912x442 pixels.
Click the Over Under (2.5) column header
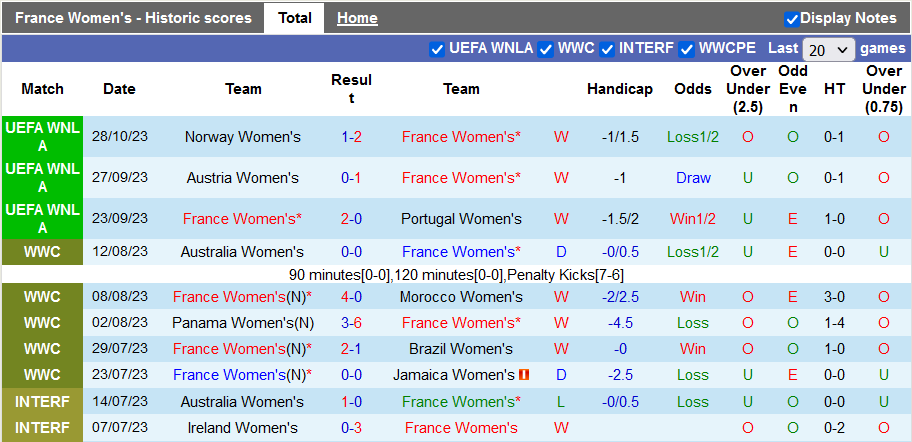coord(748,89)
